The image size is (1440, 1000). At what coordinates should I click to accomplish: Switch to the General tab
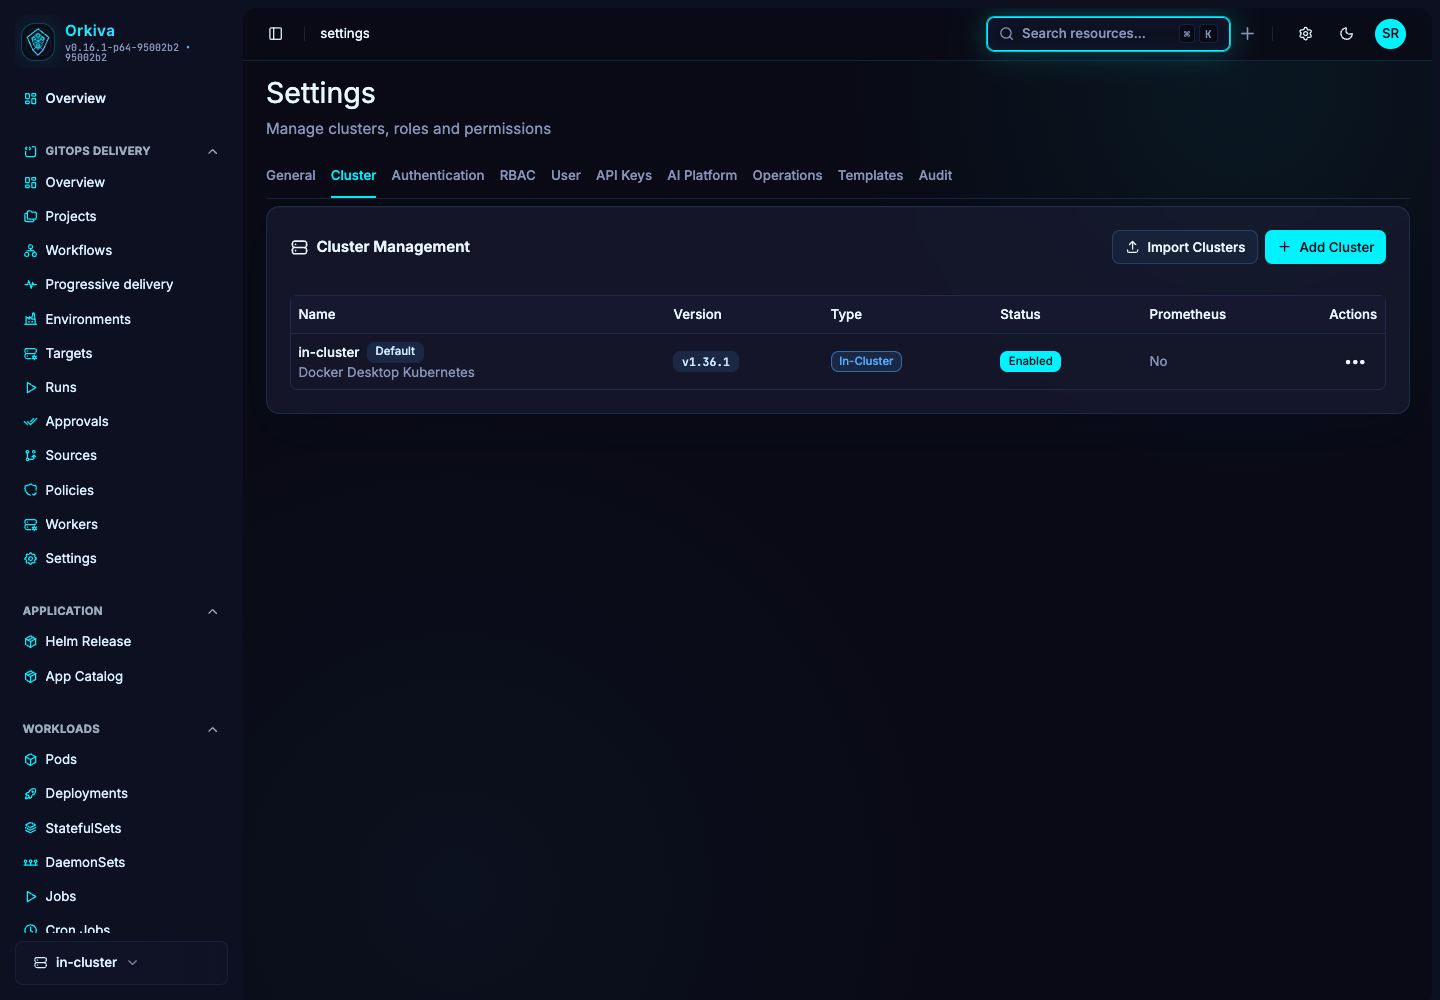point(291,175)
